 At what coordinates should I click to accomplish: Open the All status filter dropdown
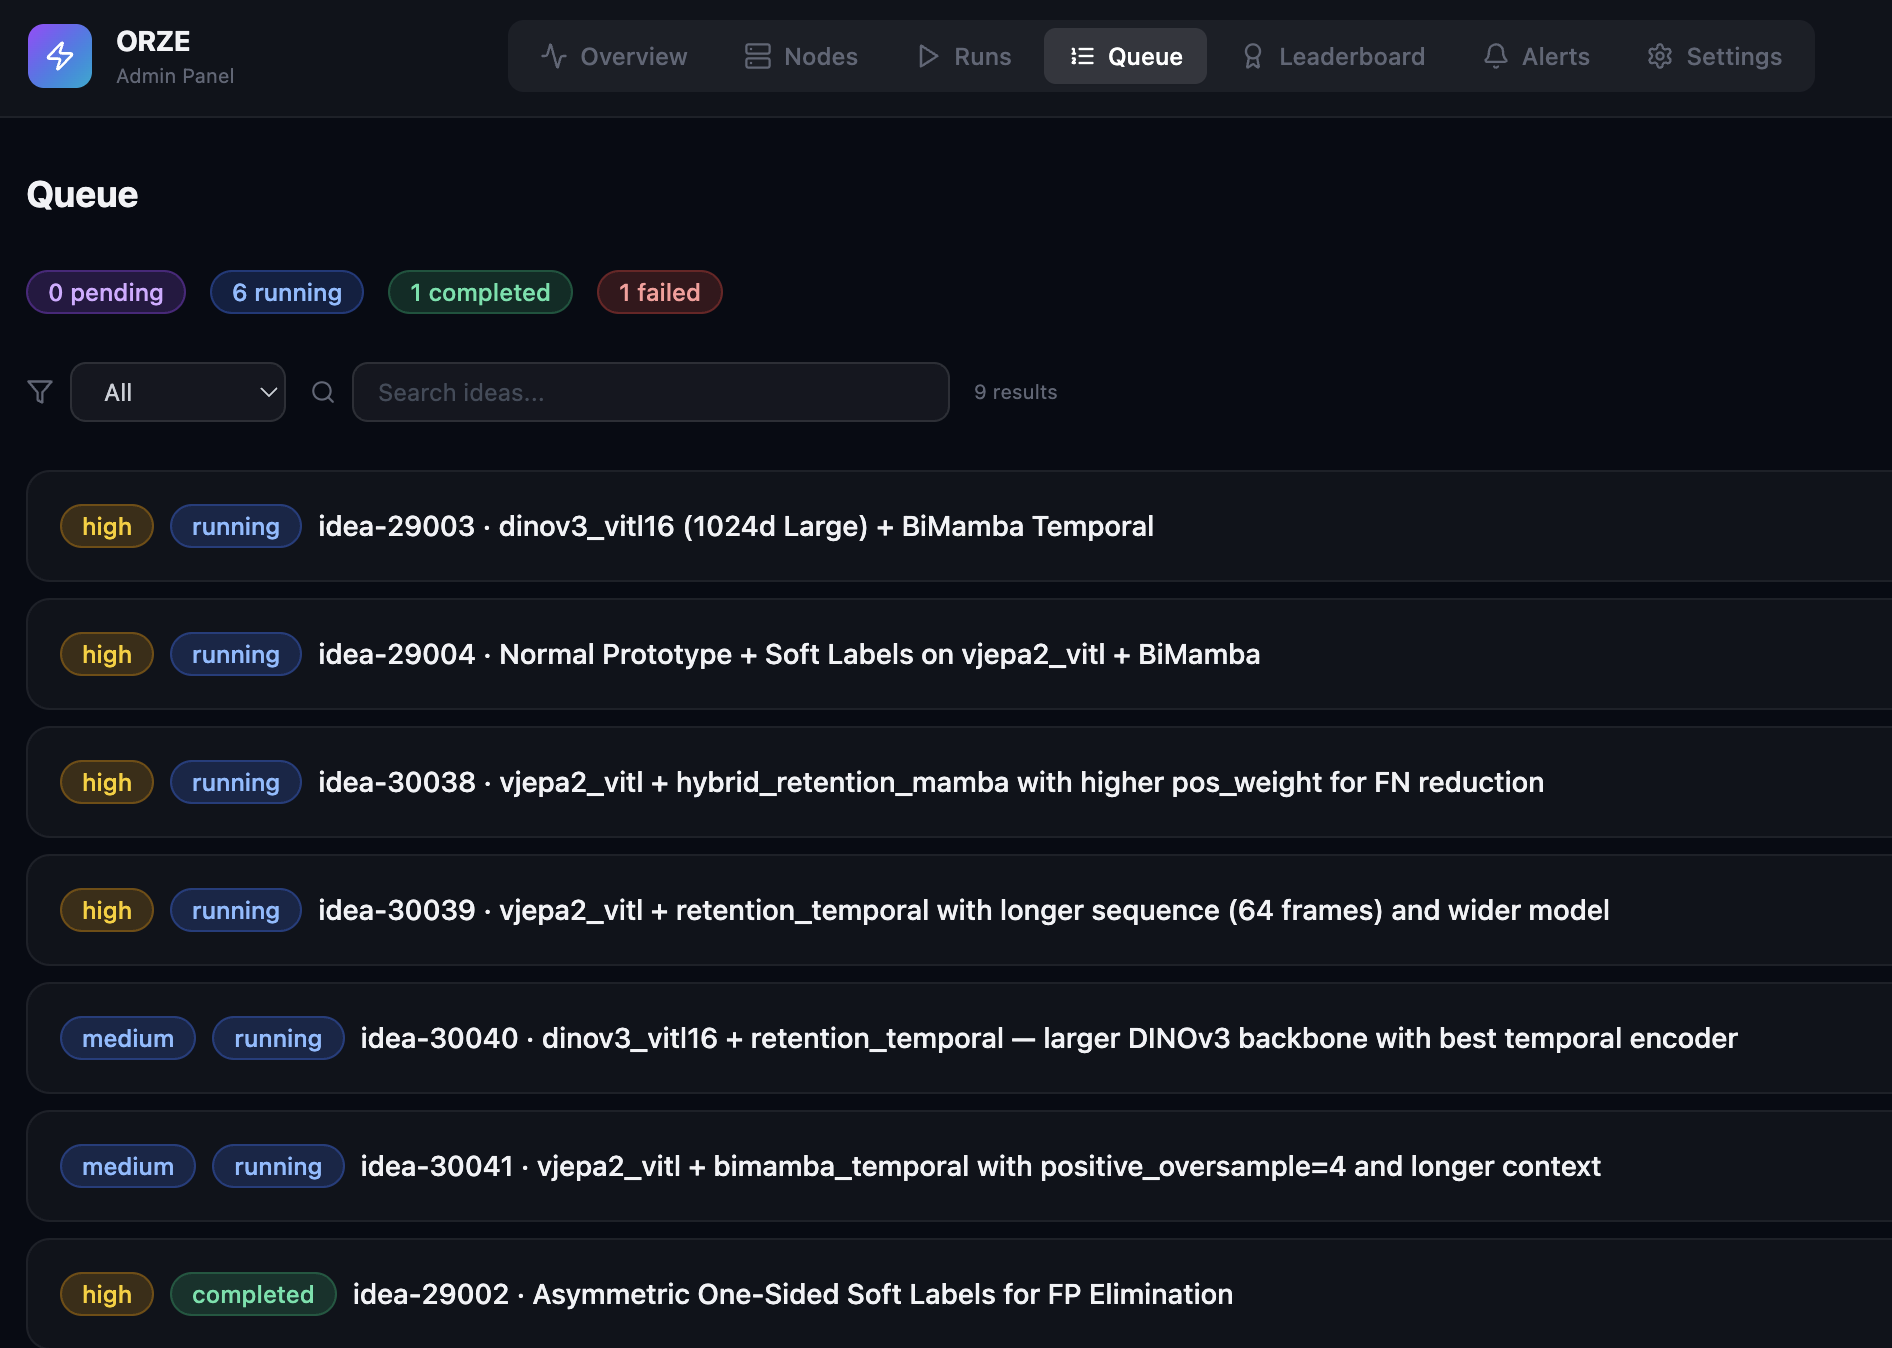click(x=178, y=392)
